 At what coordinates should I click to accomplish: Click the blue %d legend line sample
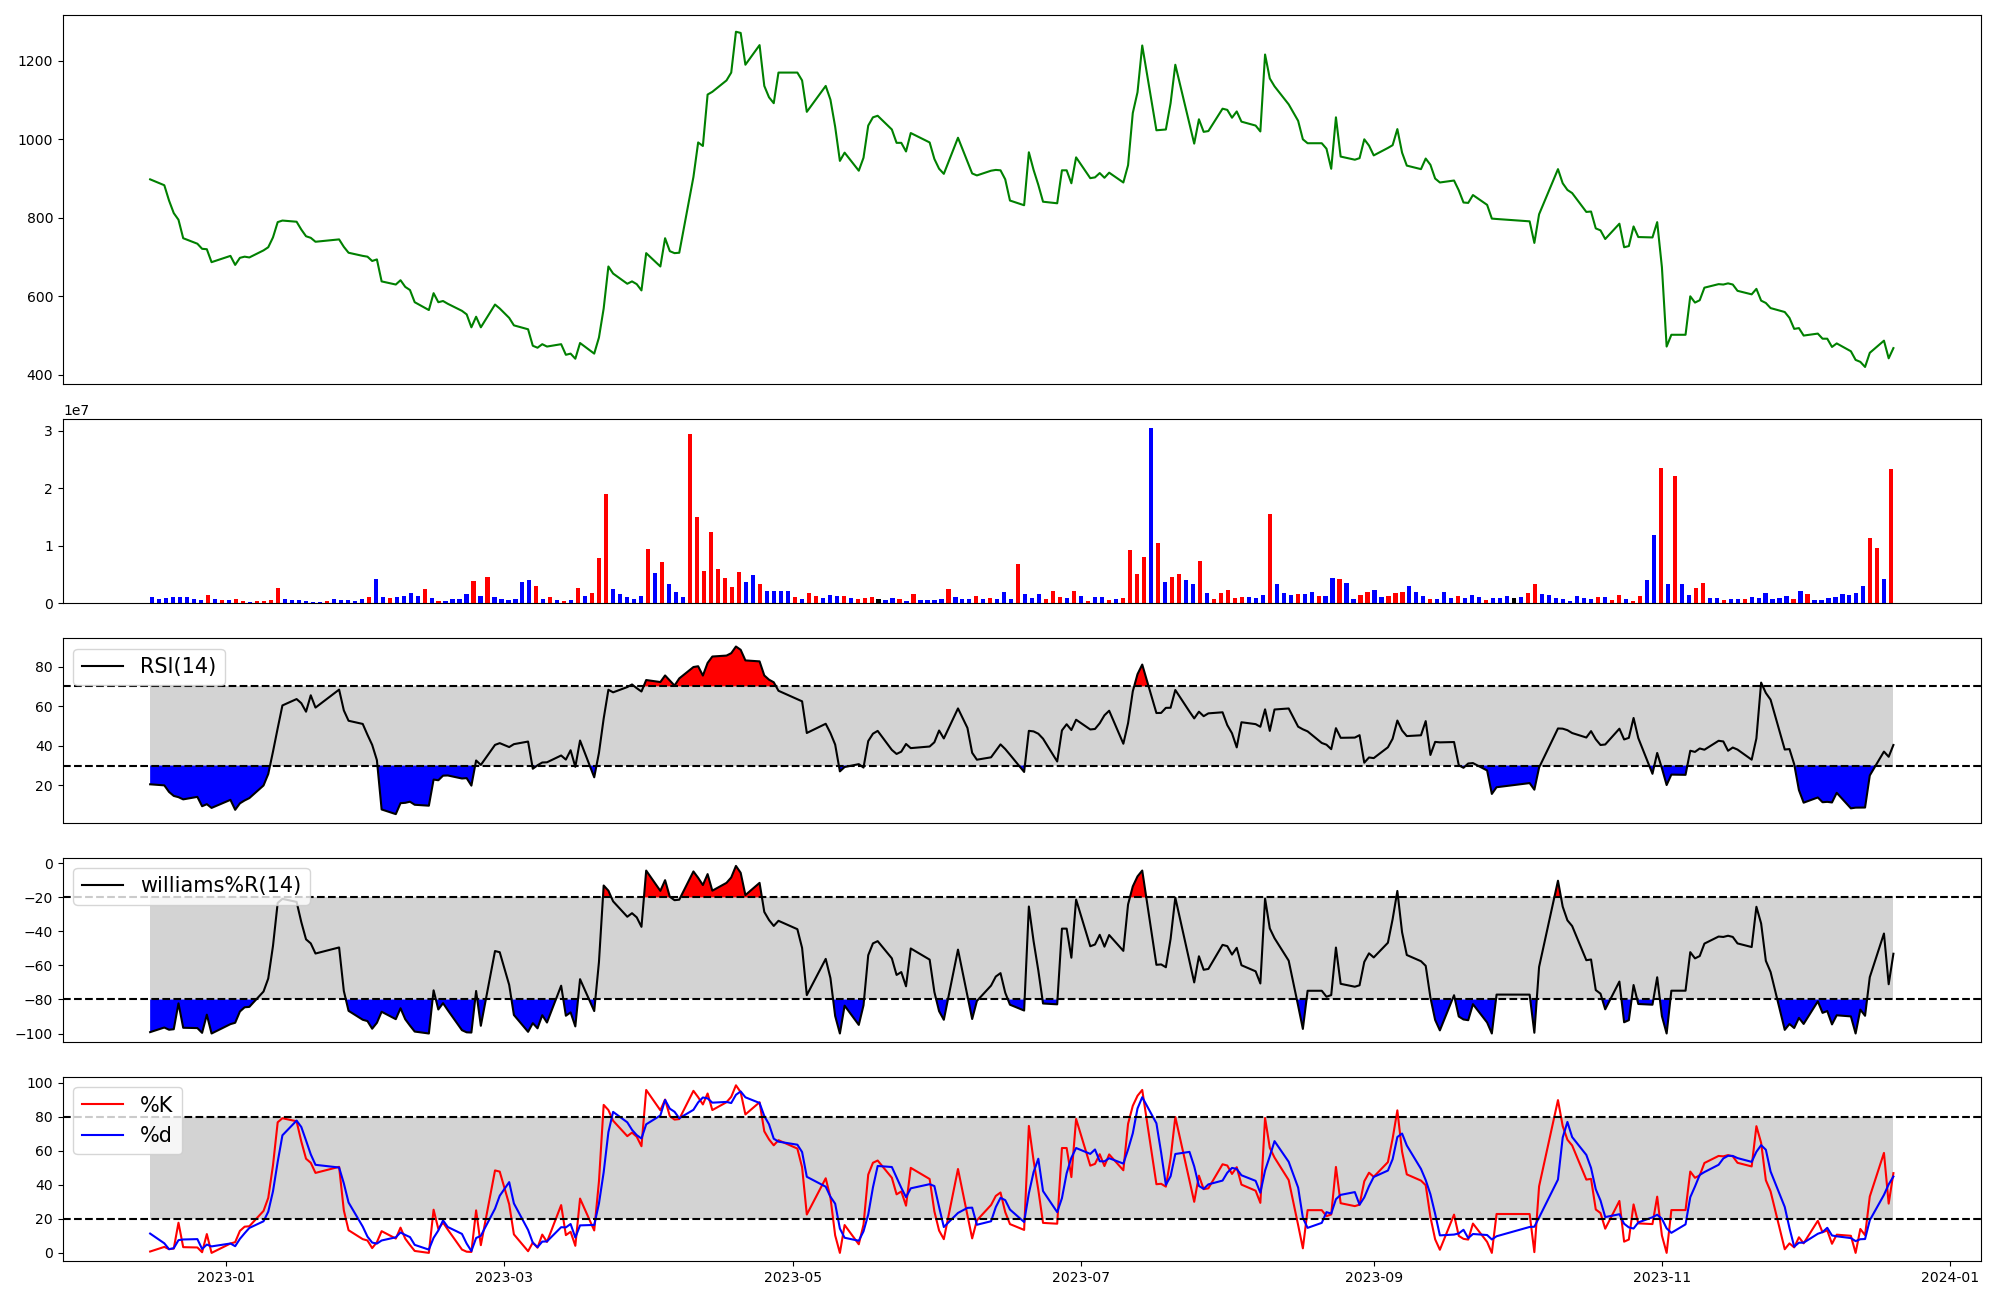[103, 1135]
